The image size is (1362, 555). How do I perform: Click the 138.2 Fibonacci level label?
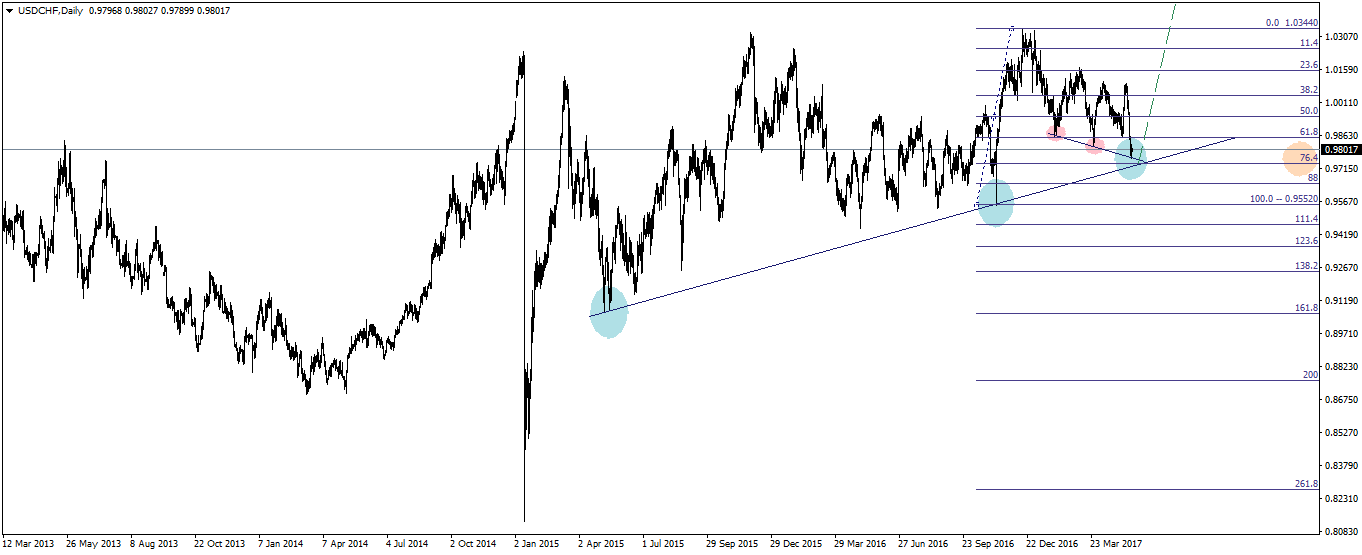1306,266
